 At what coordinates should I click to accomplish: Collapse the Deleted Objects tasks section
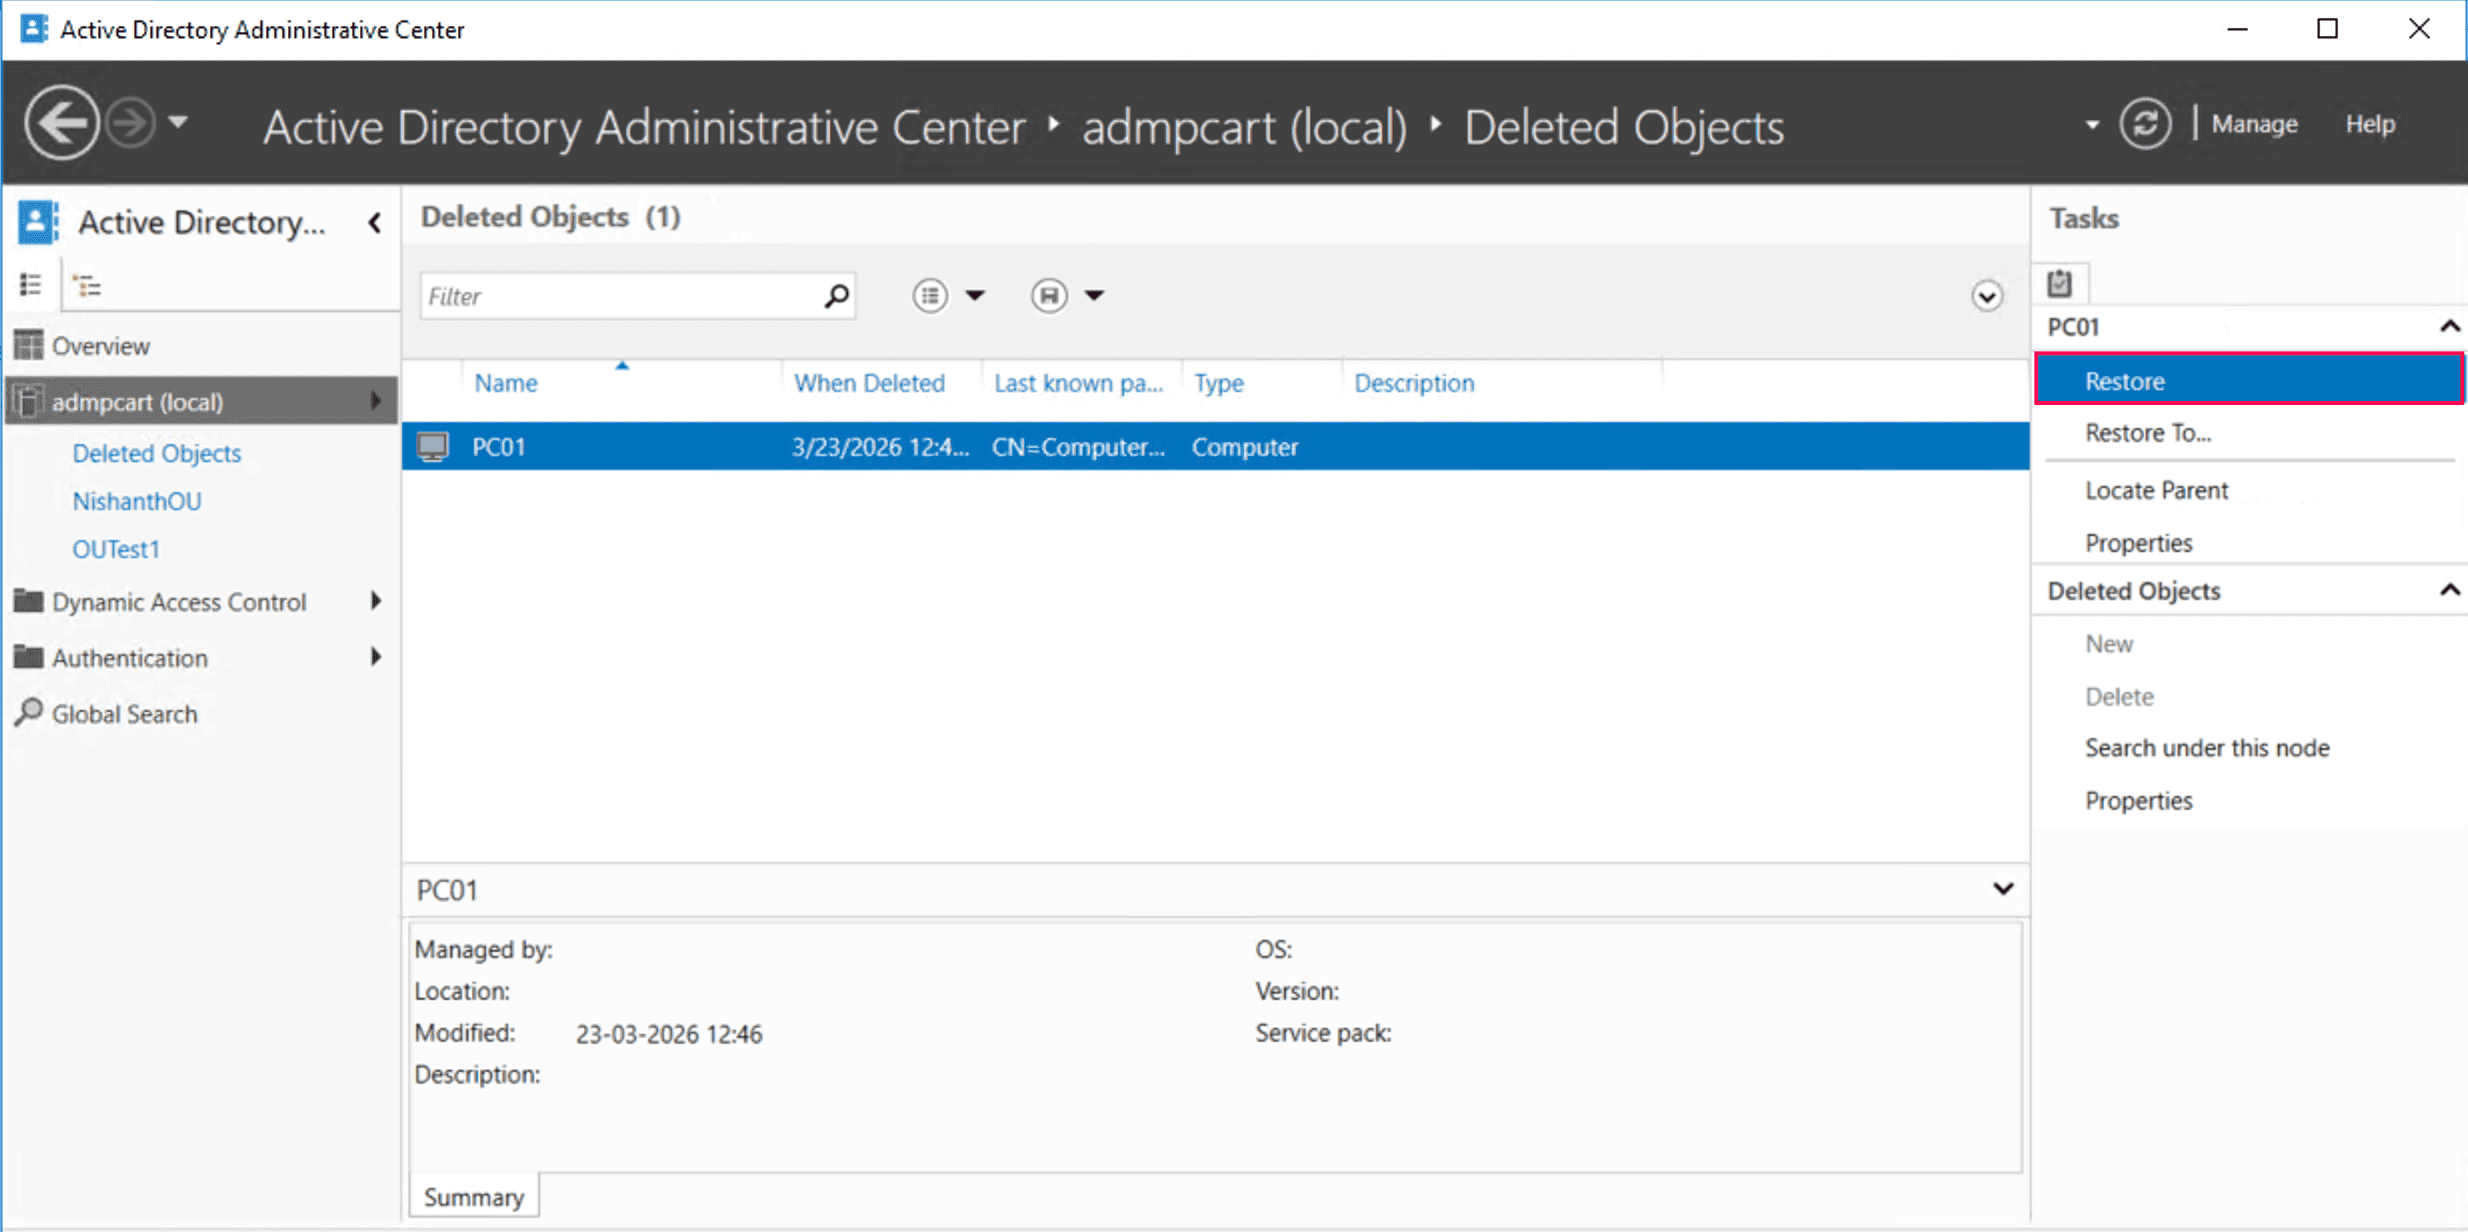coord(2448,590)
